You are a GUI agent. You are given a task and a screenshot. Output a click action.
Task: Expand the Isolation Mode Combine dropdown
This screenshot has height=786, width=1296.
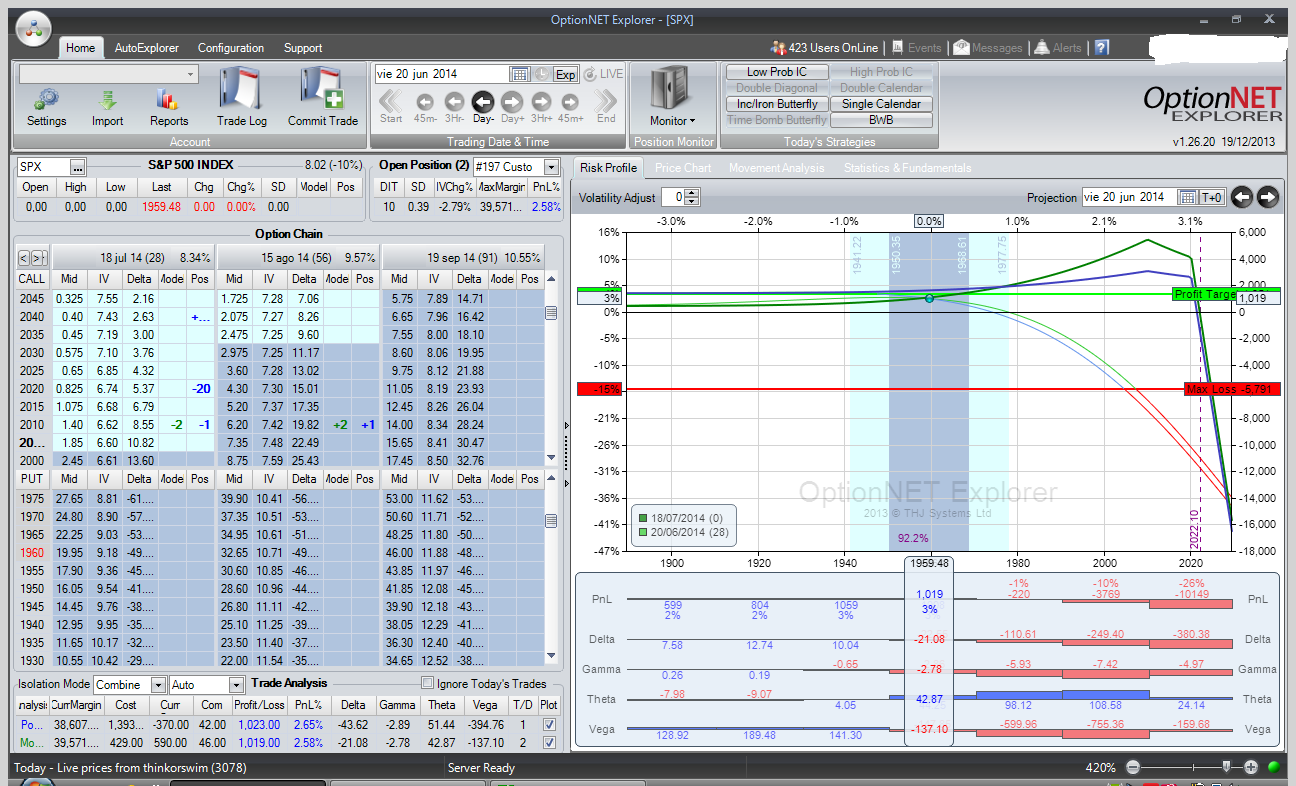(x=158, y=685)
